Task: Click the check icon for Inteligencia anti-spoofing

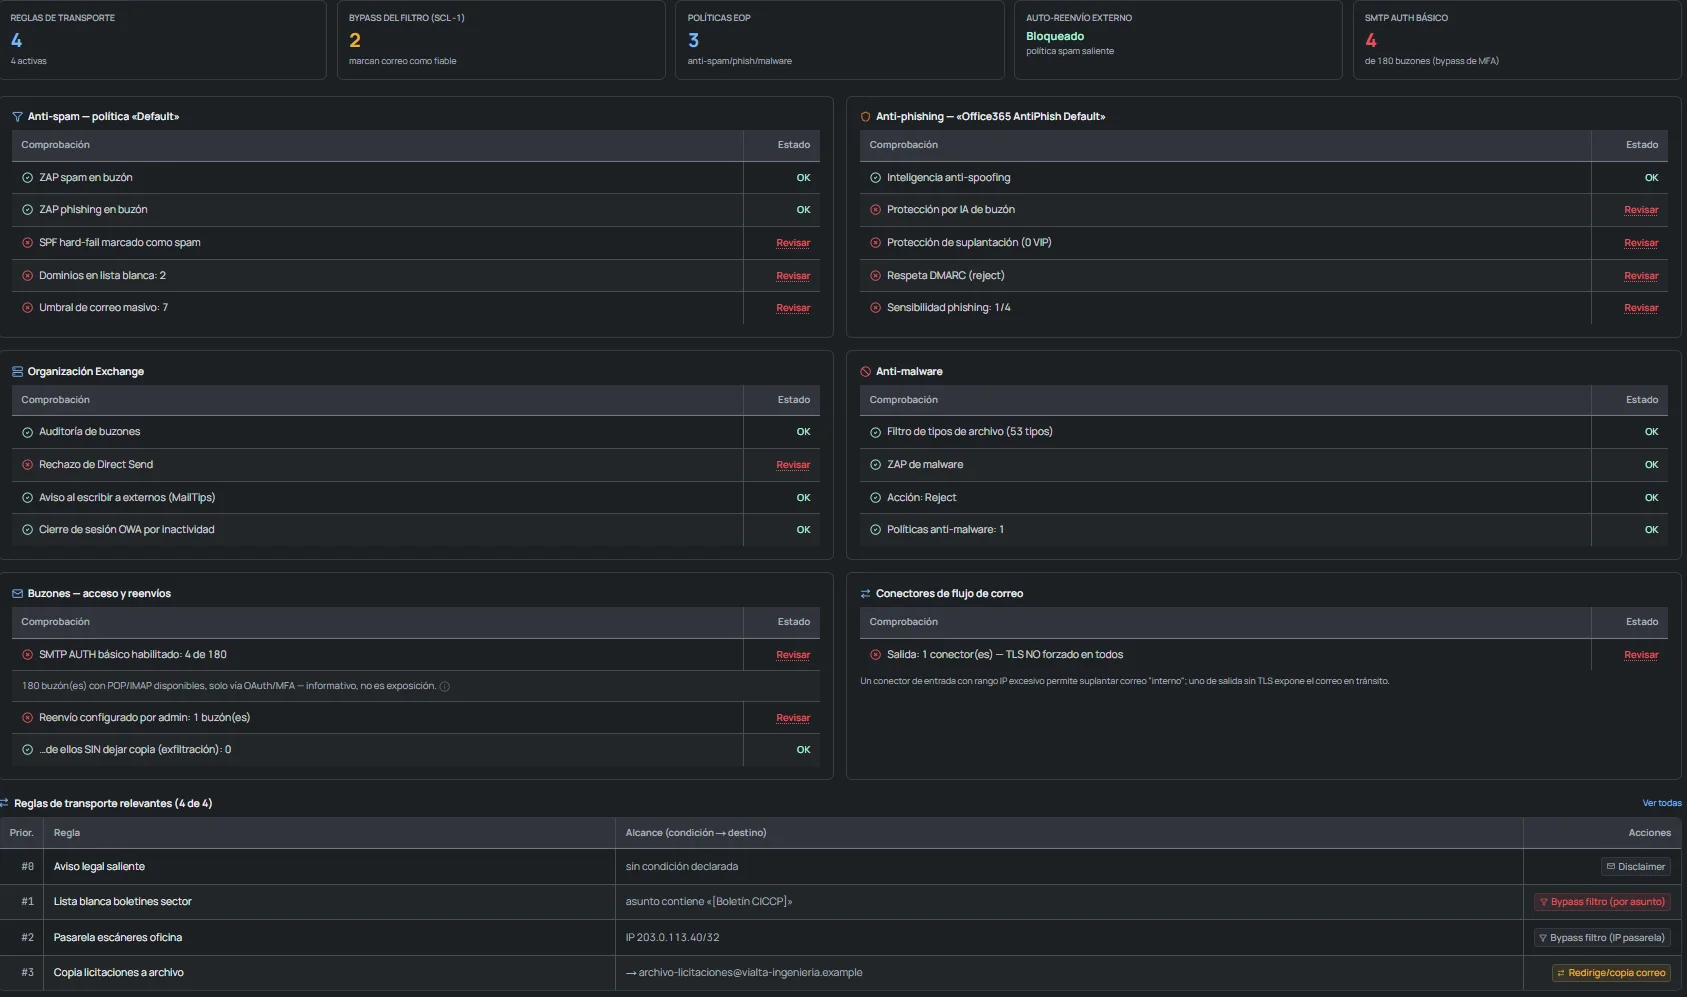Action: tap(876, 178)
